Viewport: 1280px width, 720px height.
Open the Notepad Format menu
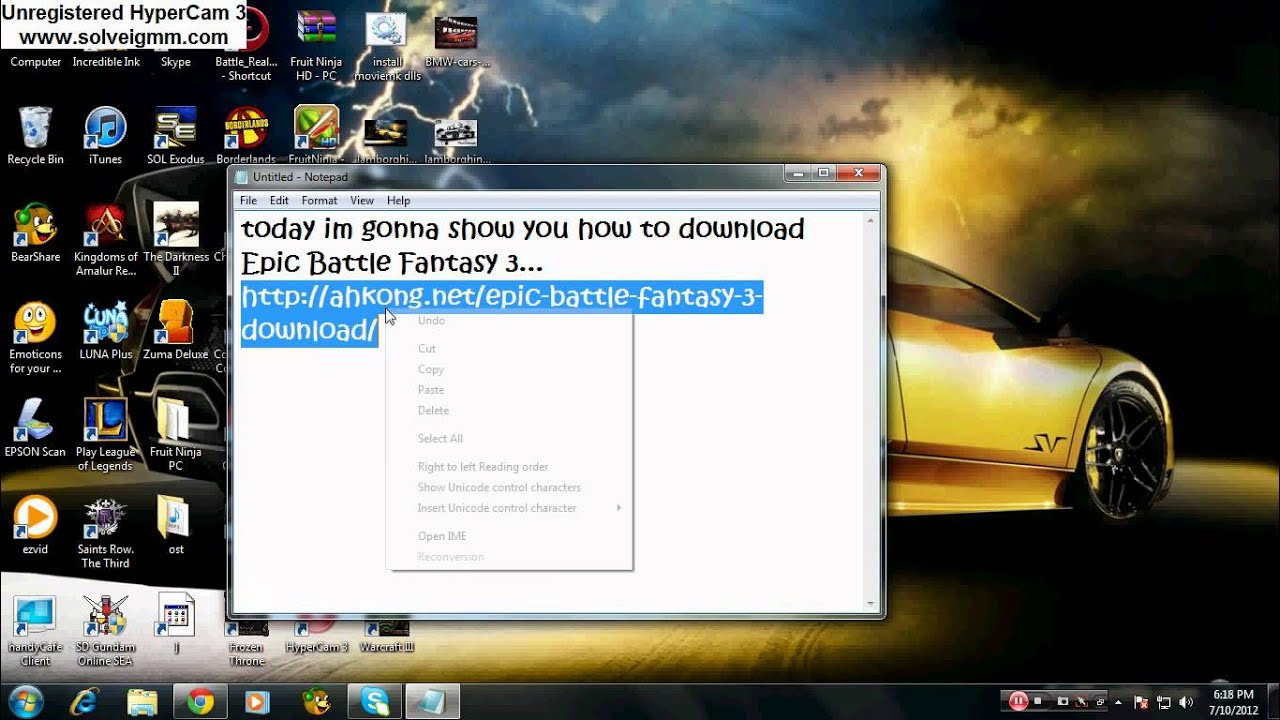click(x=319, y=201)
